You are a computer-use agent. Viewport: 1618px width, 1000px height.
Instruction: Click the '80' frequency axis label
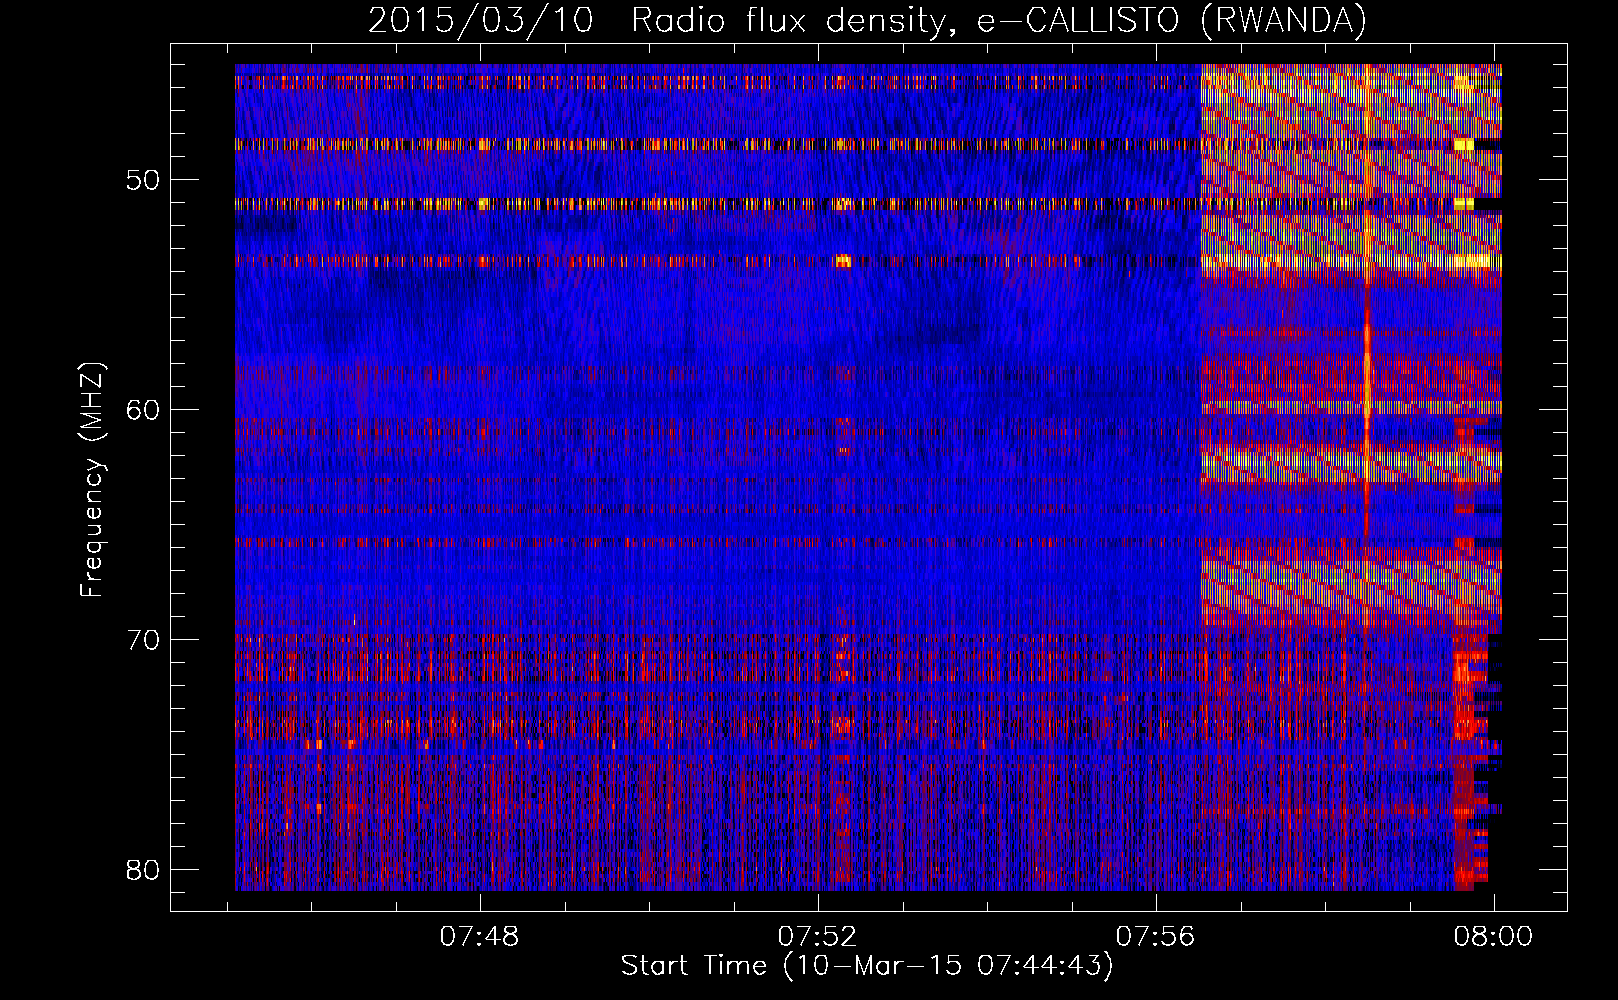(144, 868)
